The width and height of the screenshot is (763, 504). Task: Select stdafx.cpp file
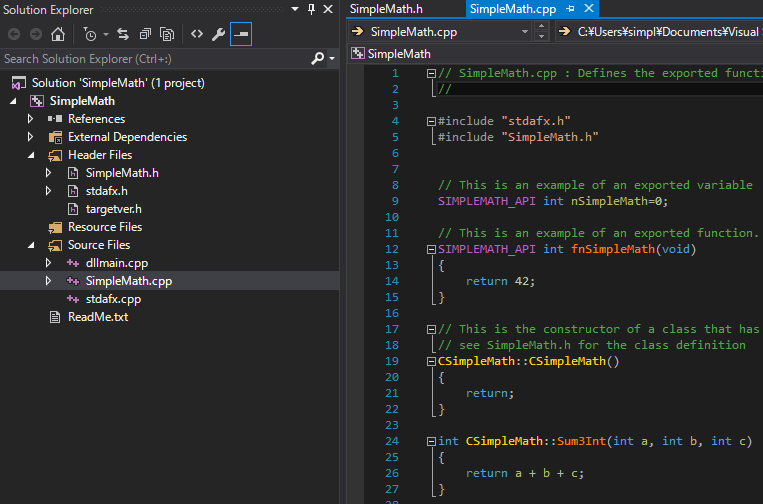pos(113,299)
